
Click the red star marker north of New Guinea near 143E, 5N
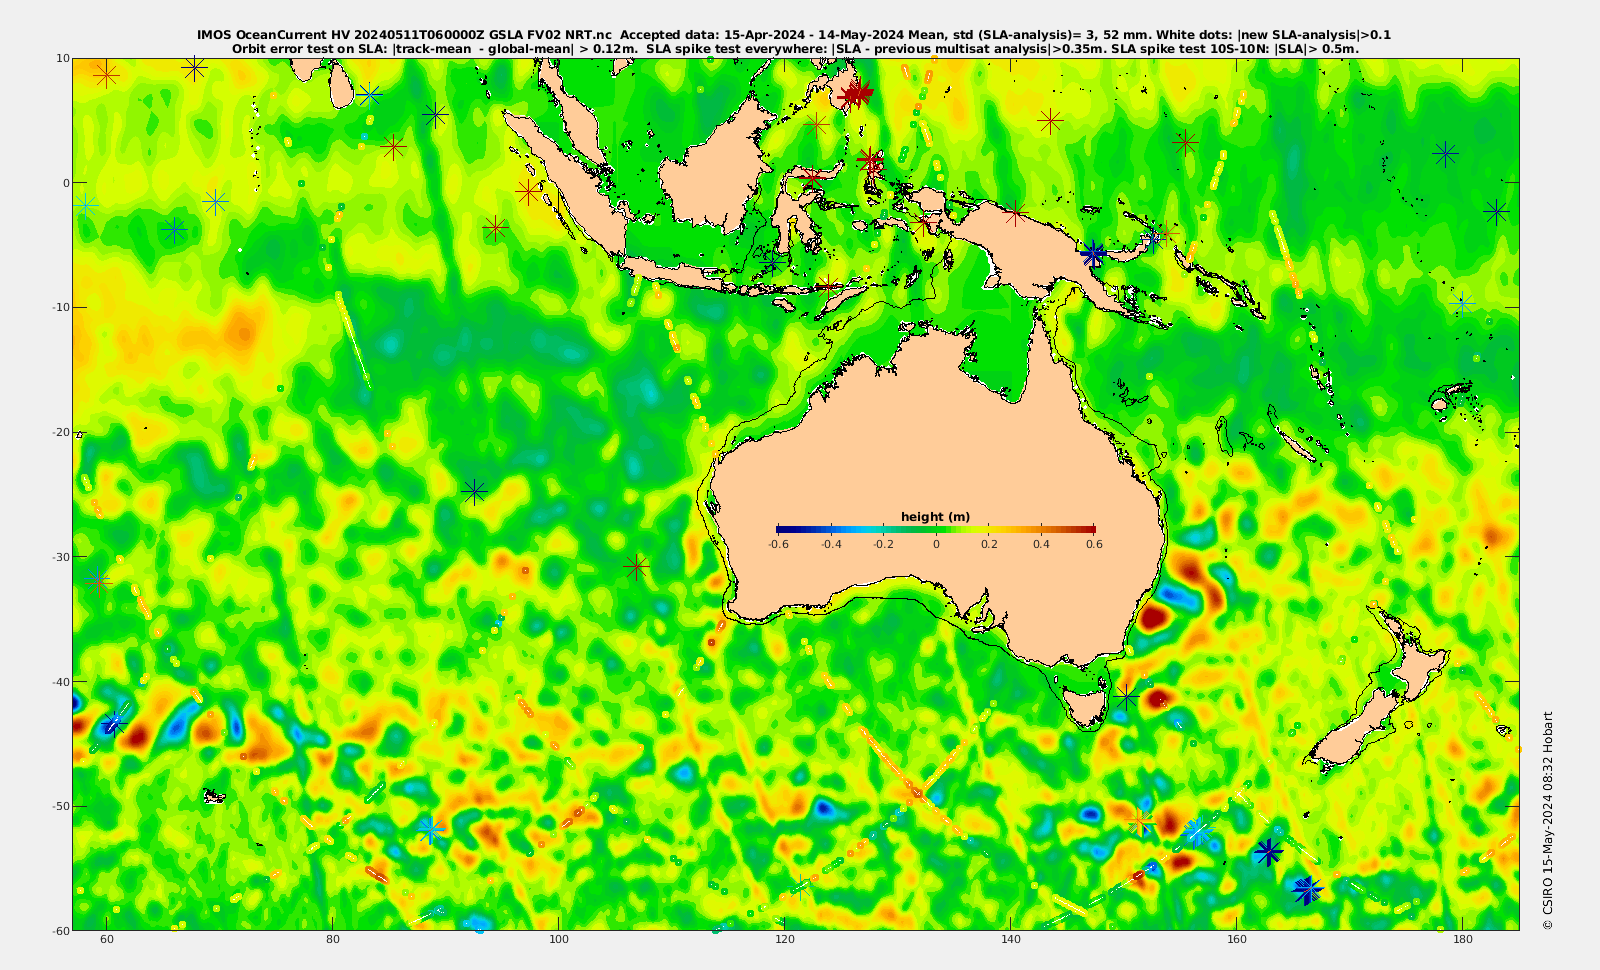[x=1049, y=121]
